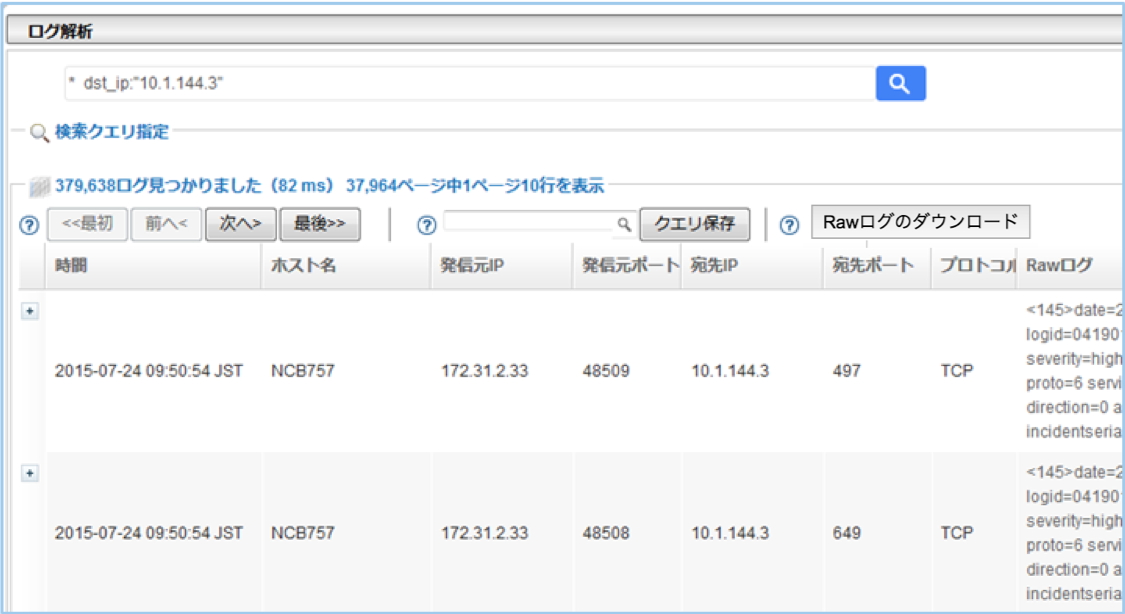Click the help icon next to the query save field
The image size is (1125, 614).
click(424, 224)
